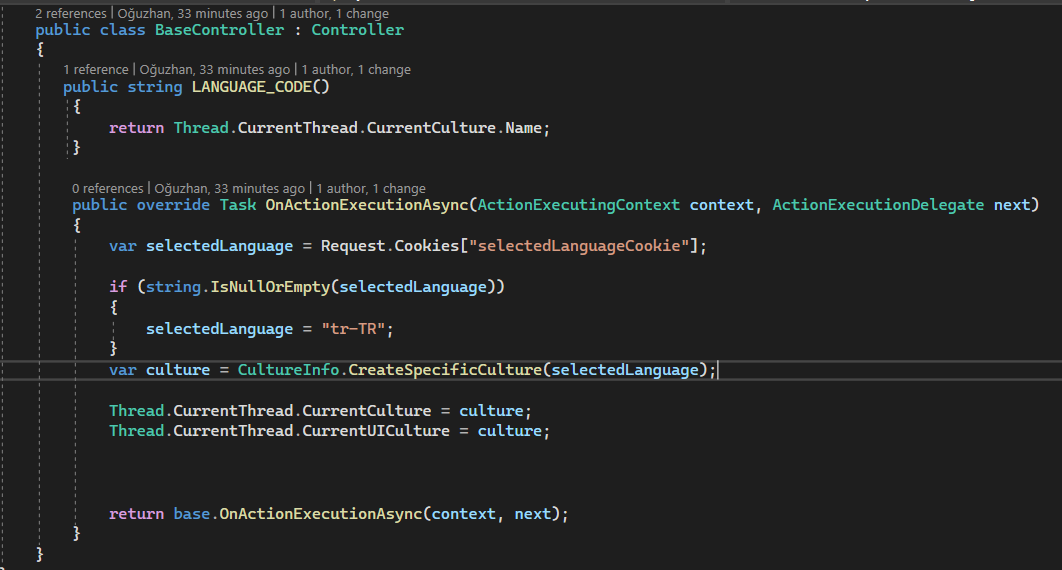Image resolution: width=1062 pixels, height=570 pixels.
Task: Click the Name property in the return statement
Action: click(x=524, y=128)
